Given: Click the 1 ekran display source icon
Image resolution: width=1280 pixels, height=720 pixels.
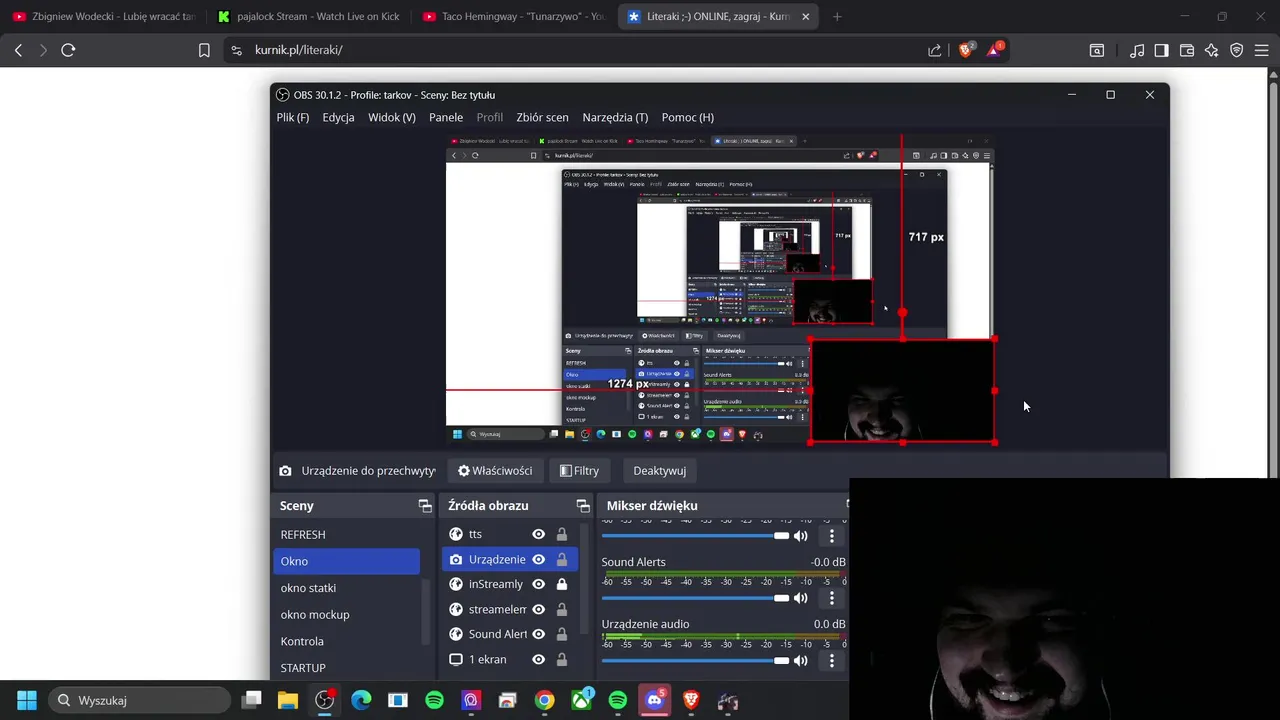Looking at the screenshot, I should 456,659.
